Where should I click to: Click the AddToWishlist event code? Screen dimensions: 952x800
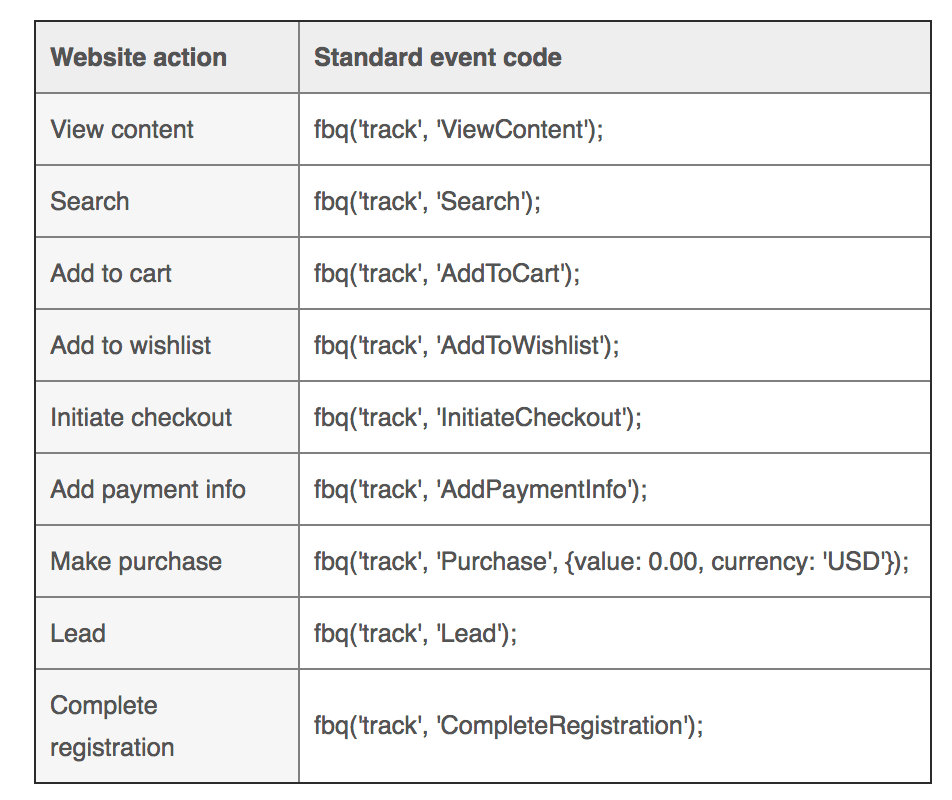point(466,345)
